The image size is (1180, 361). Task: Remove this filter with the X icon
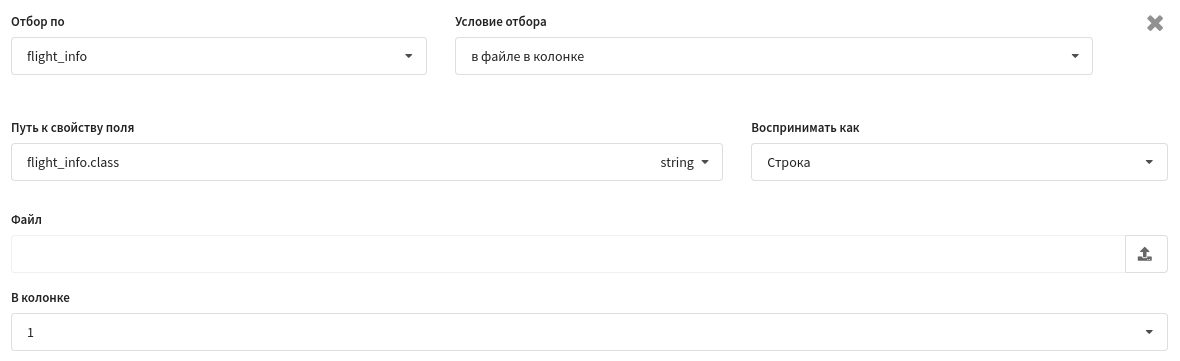[1154, 23]
